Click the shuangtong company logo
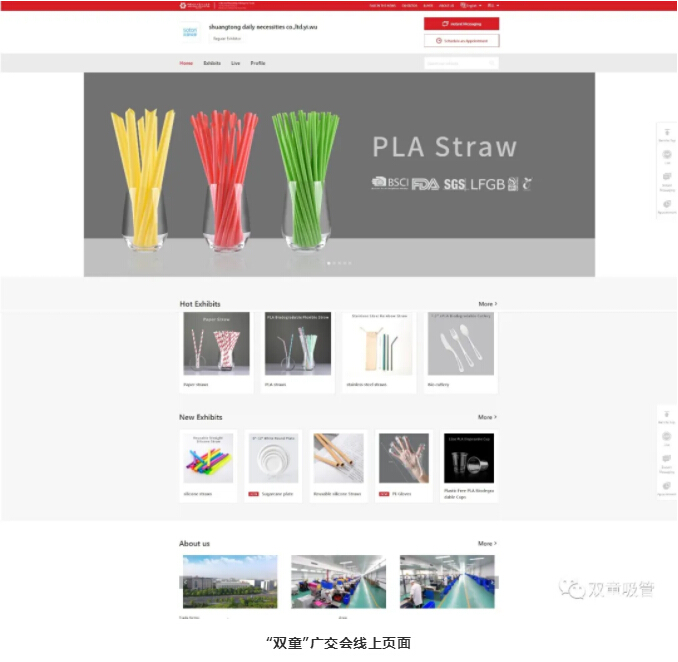678x662 pixels. (x=190, y=32)
